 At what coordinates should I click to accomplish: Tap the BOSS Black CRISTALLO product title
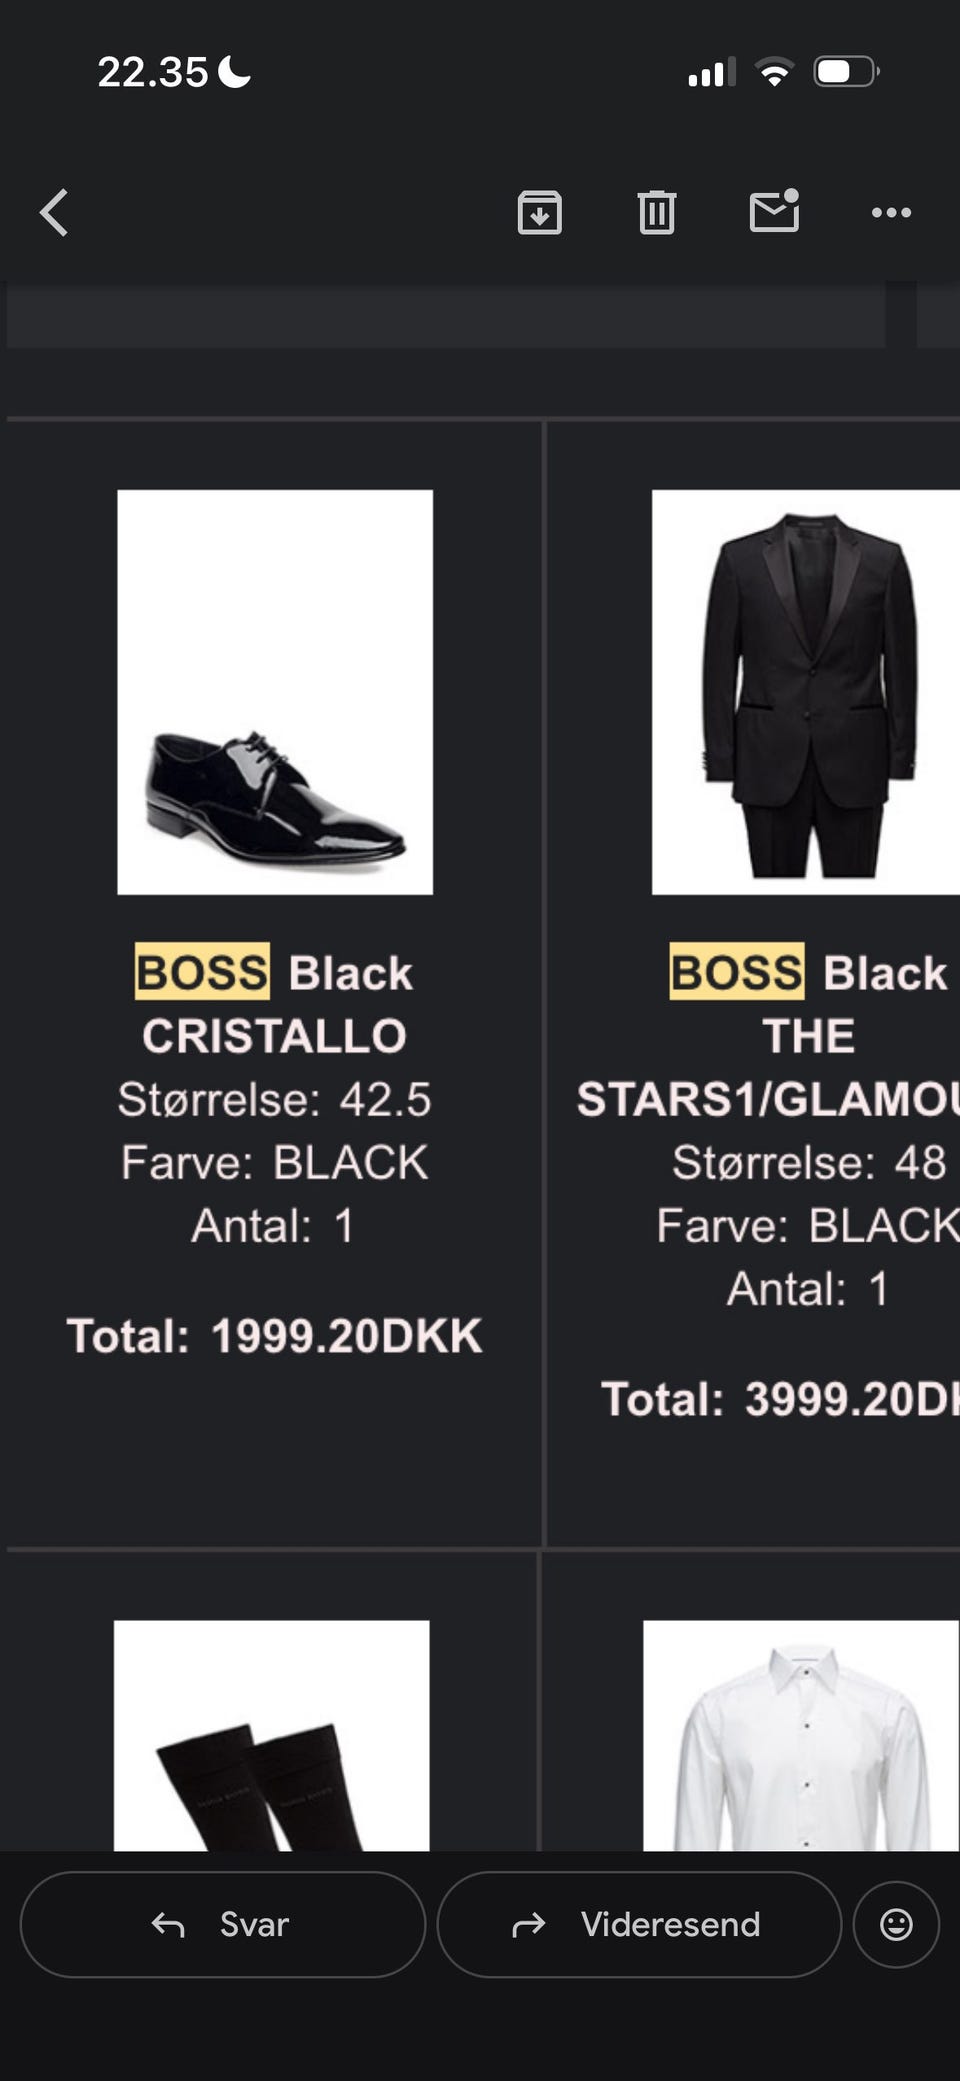[274, 1004]
